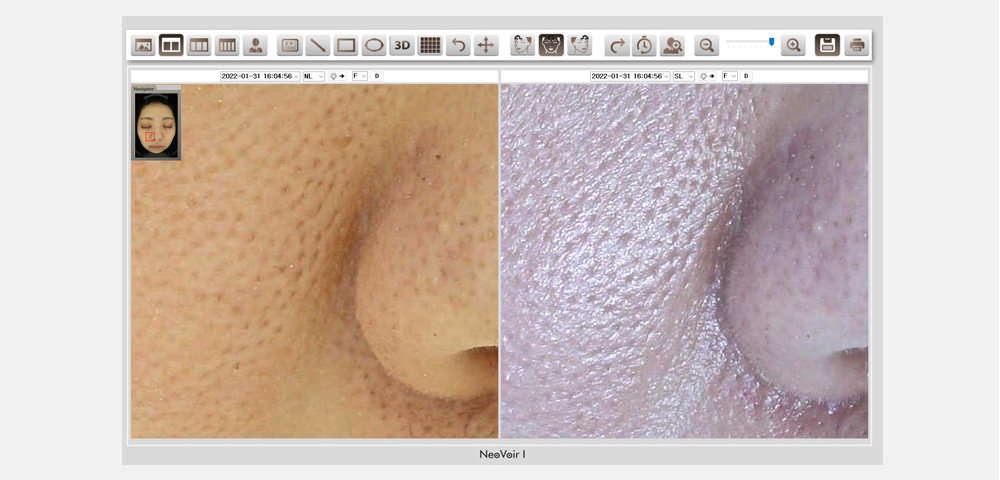Save using the floppy disk icon
The width and height of the screenshot is (1000, 480).
point(827,45)
